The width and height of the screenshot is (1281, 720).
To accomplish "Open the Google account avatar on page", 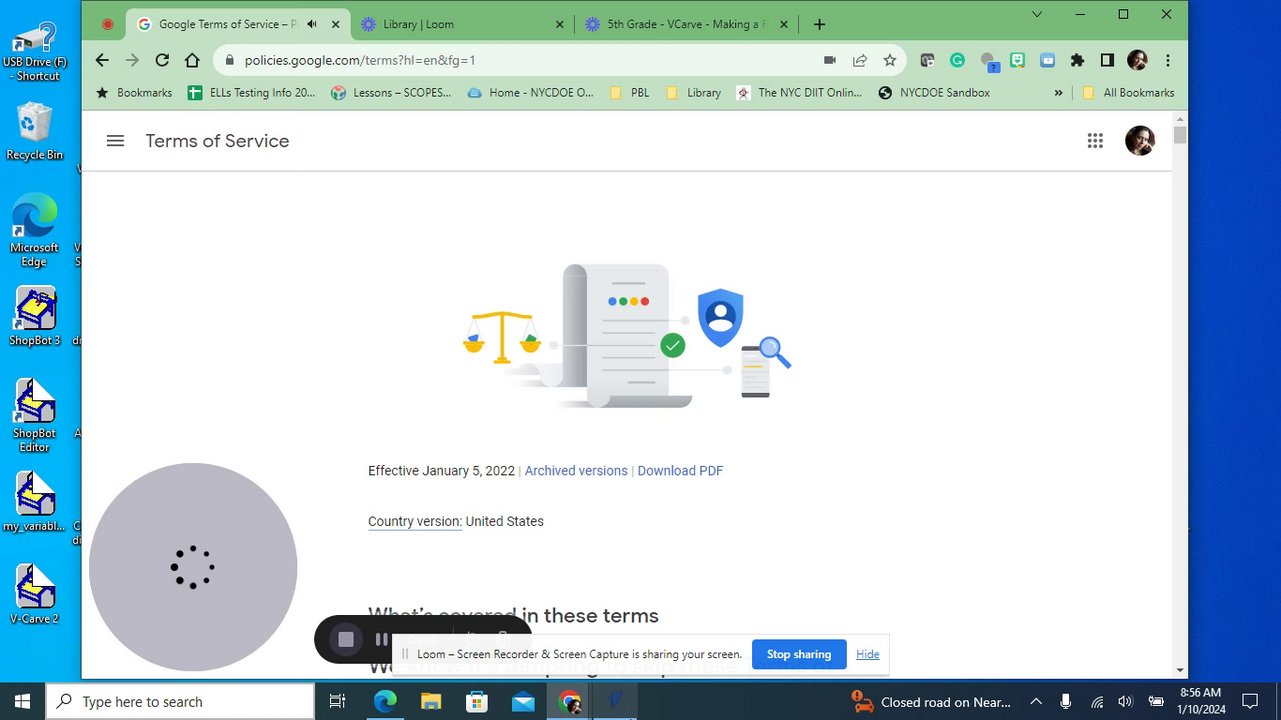I will [1140, 141].
